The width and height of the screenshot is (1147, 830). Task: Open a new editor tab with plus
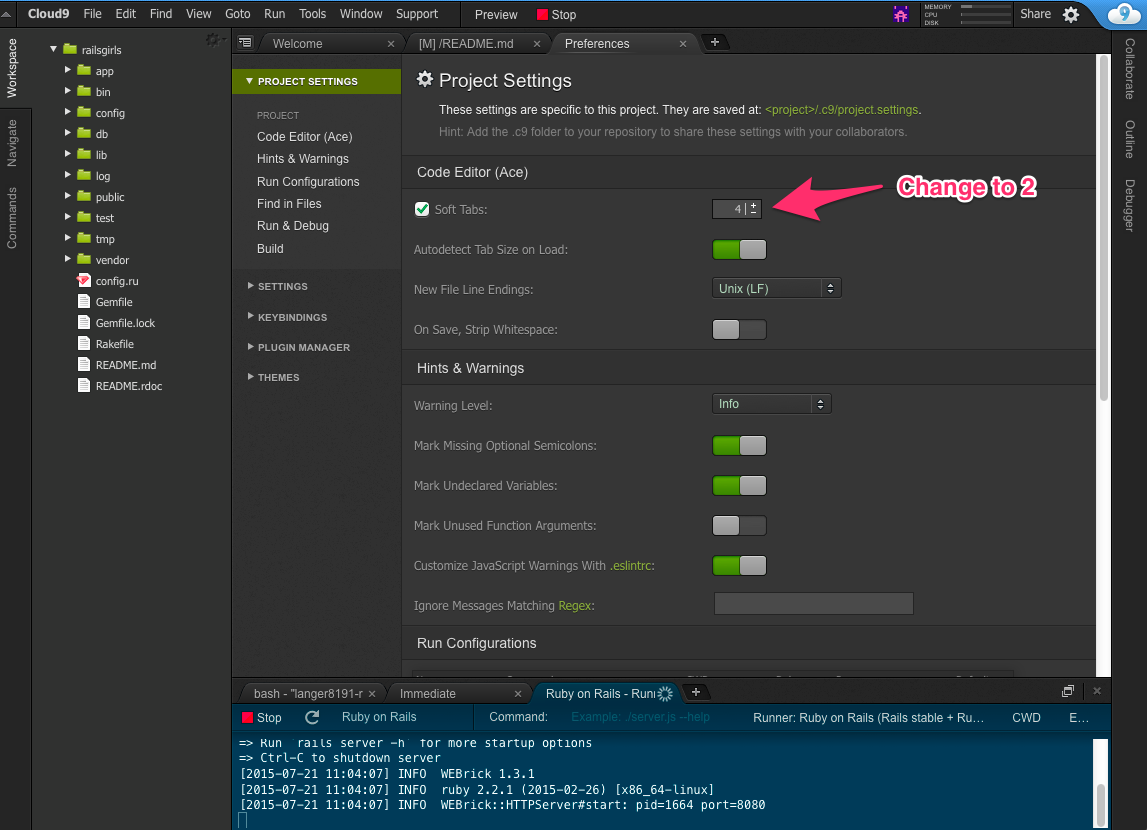pos(715,42)
